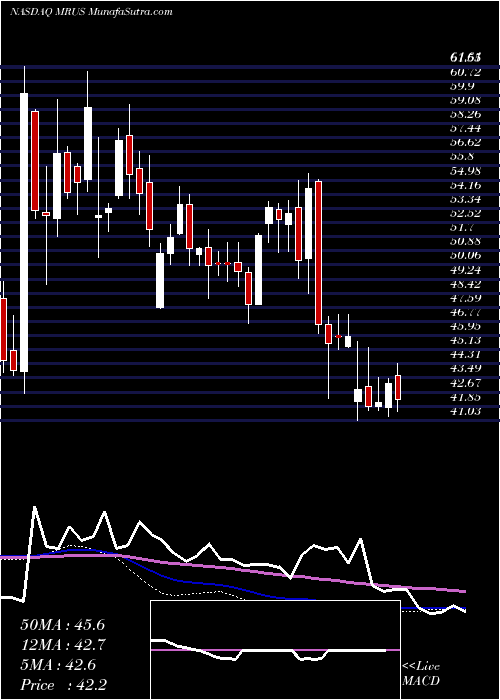The width and height of the screenshot is (500, 700).
Task: Click the 50.06 price axis label
Action: click(x=466, y=256)
